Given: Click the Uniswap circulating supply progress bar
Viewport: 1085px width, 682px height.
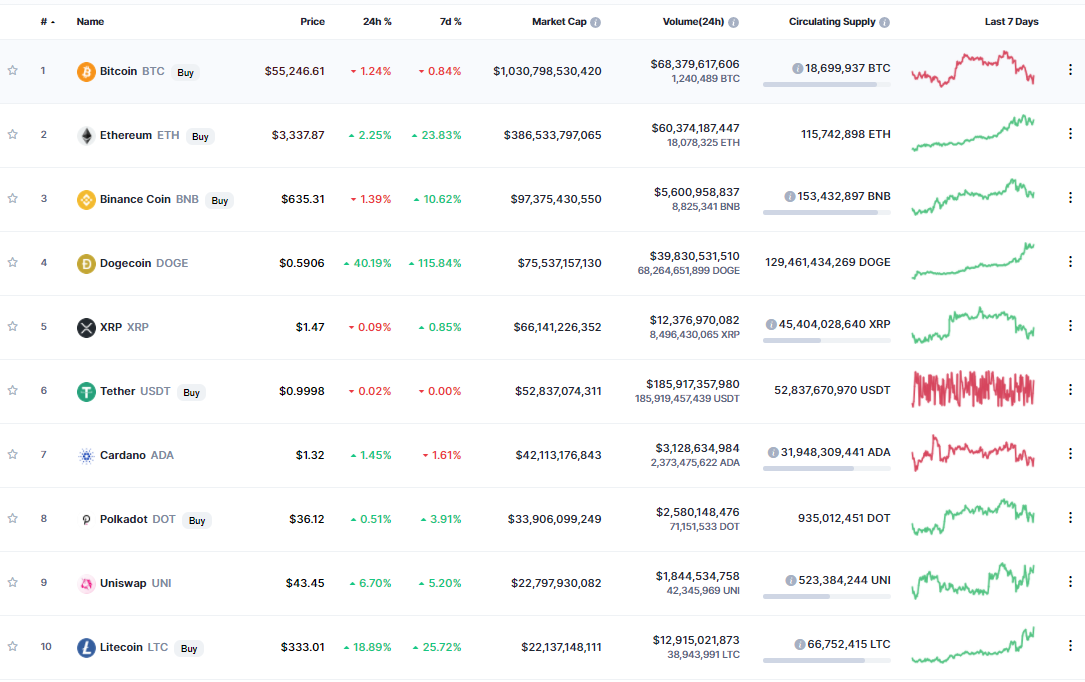Looking at the screenshot, I should (827, 596).
